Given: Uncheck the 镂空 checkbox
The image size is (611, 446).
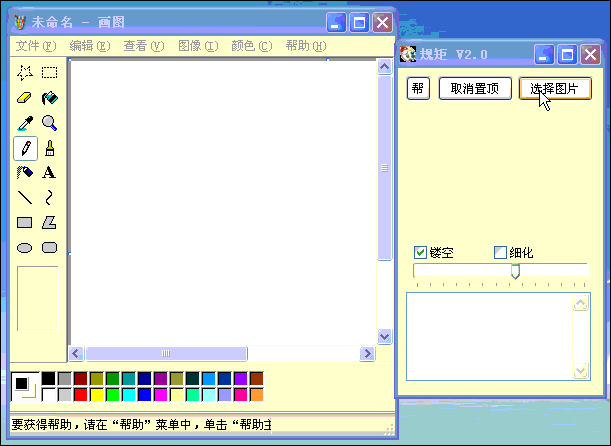Looking at the screenshot, I should (x=420, y=252).
